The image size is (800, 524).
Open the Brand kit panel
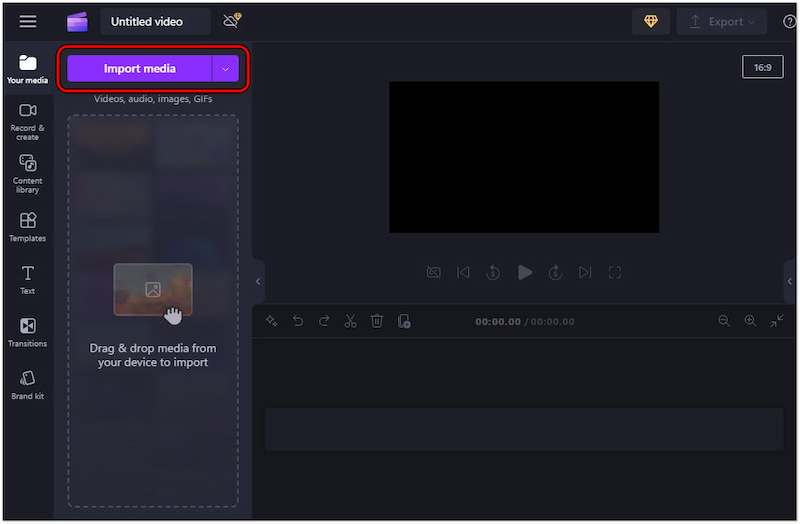[x=28, y=384]
